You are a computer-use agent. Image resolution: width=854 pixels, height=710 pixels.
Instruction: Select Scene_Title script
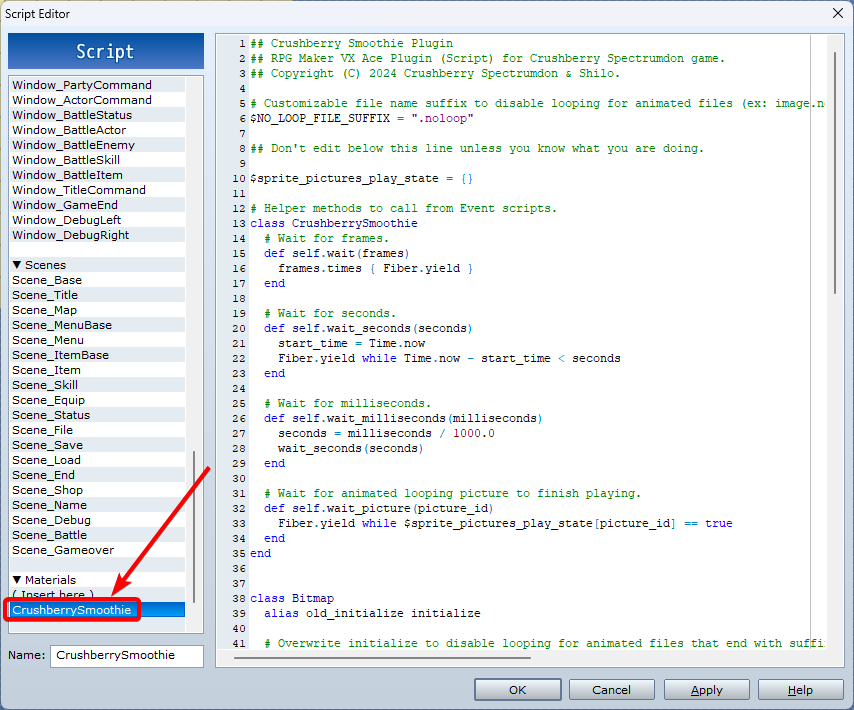click(x=98, y=295)
